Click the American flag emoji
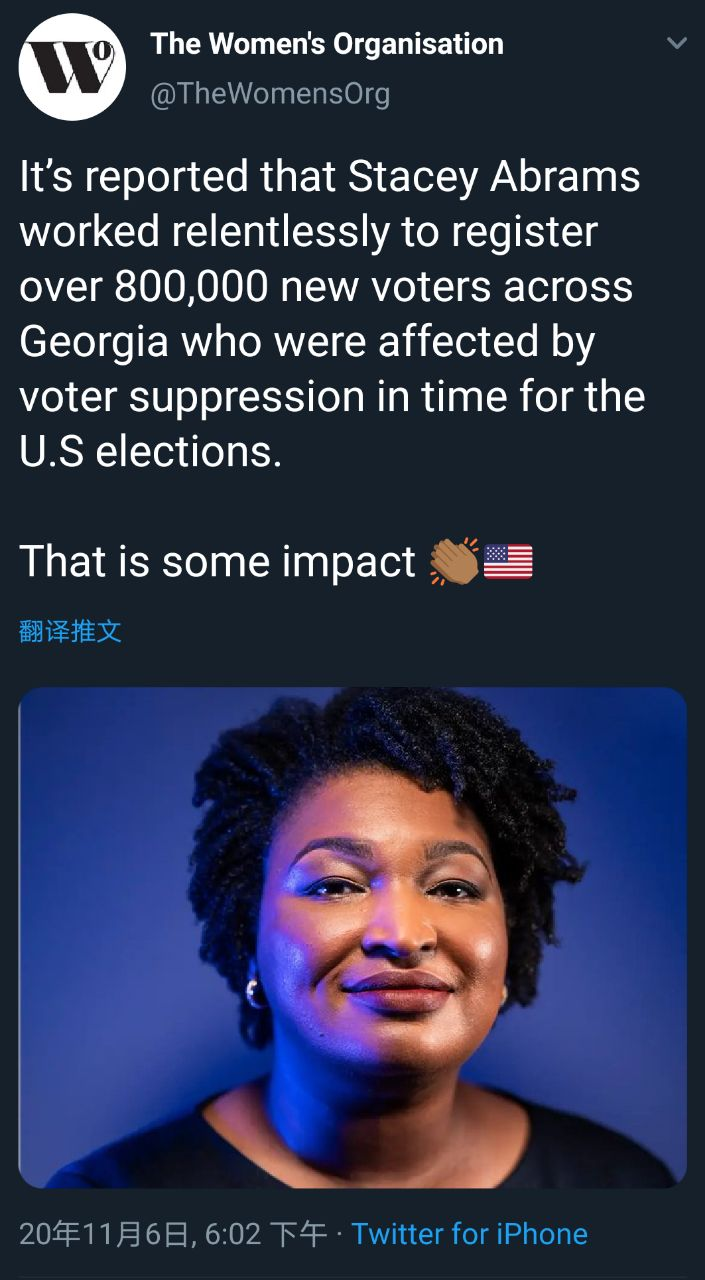This screenshot has width=705, height=1280. coord(508,562)
